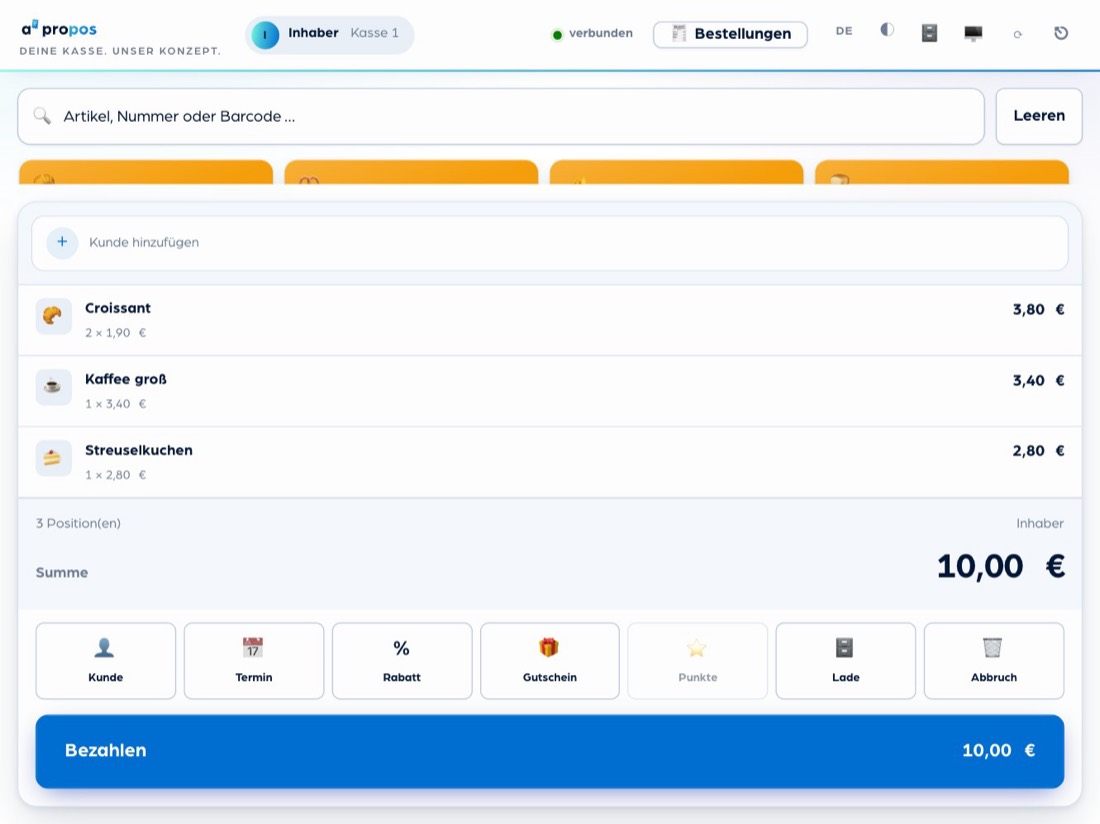Open the customer display monitor icon
Image resolution: width=1100 pixels, height=824 pixels.
coord(973,33)
